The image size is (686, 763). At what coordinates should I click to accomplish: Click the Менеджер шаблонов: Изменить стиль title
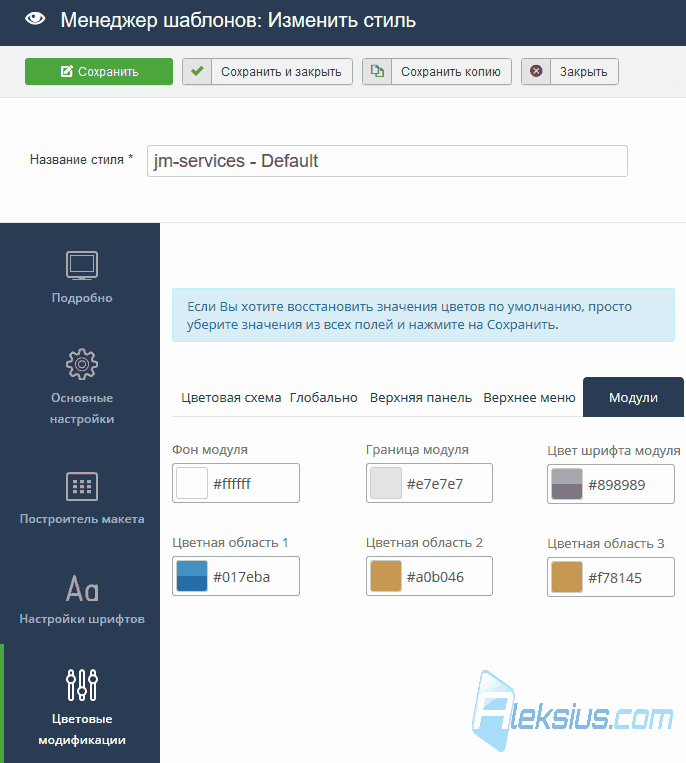(238, 20)
